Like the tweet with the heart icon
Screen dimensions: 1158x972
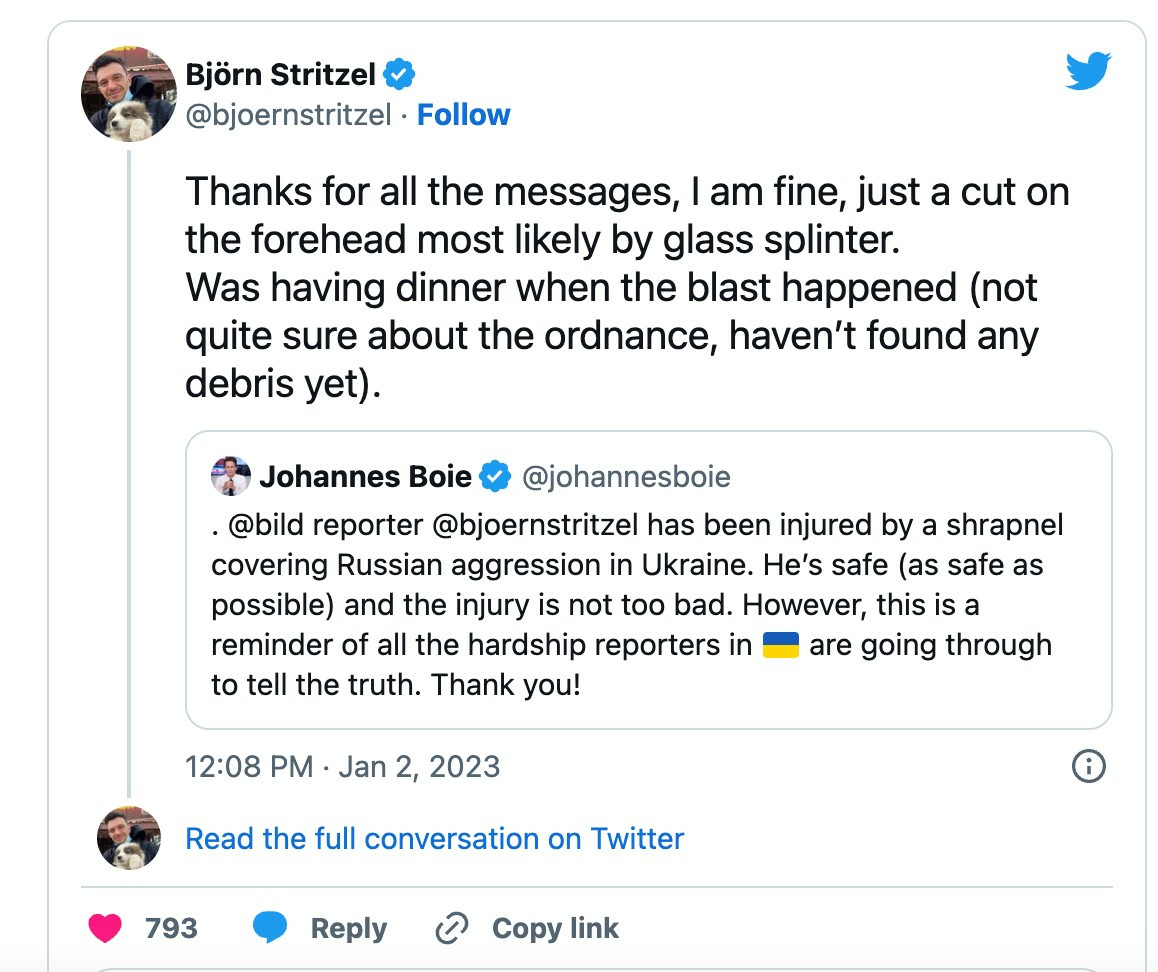(105, 928)
